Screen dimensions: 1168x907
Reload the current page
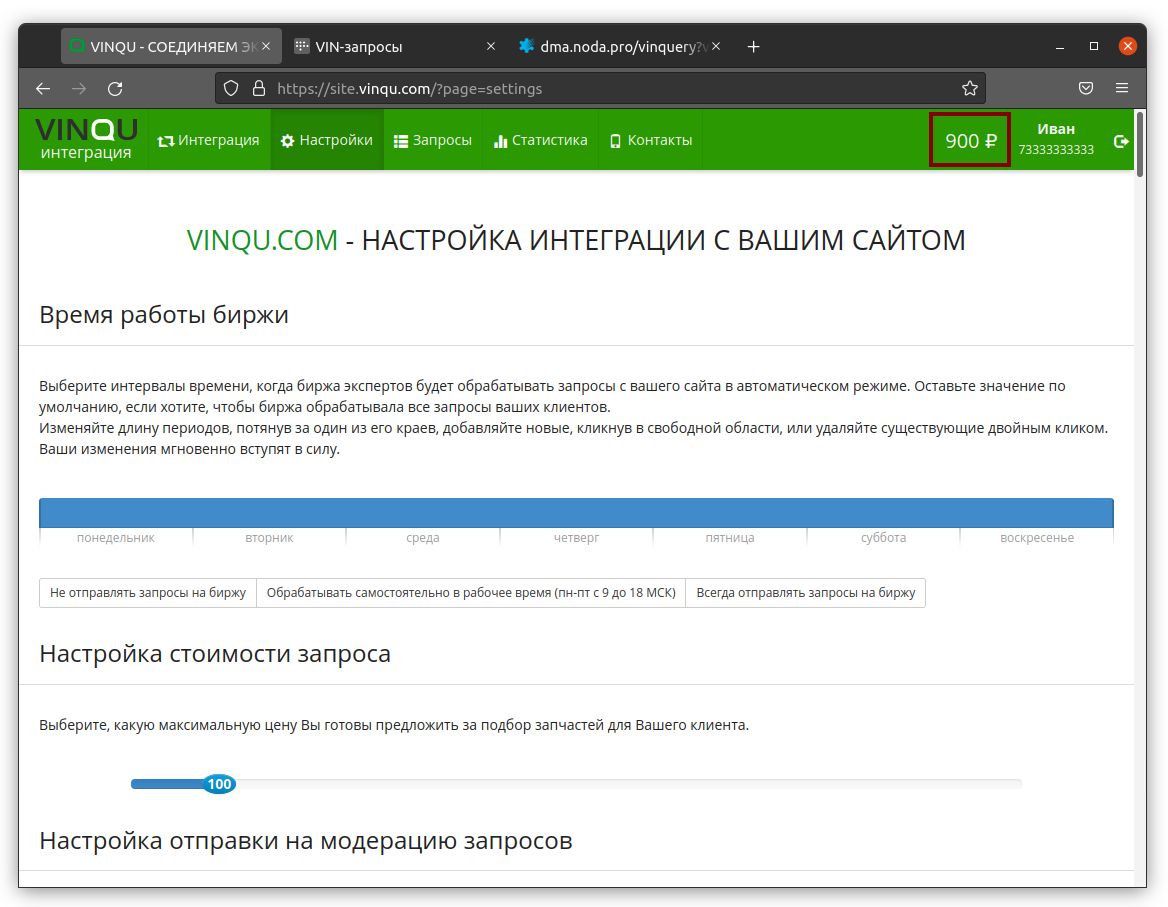coord(115,89)
